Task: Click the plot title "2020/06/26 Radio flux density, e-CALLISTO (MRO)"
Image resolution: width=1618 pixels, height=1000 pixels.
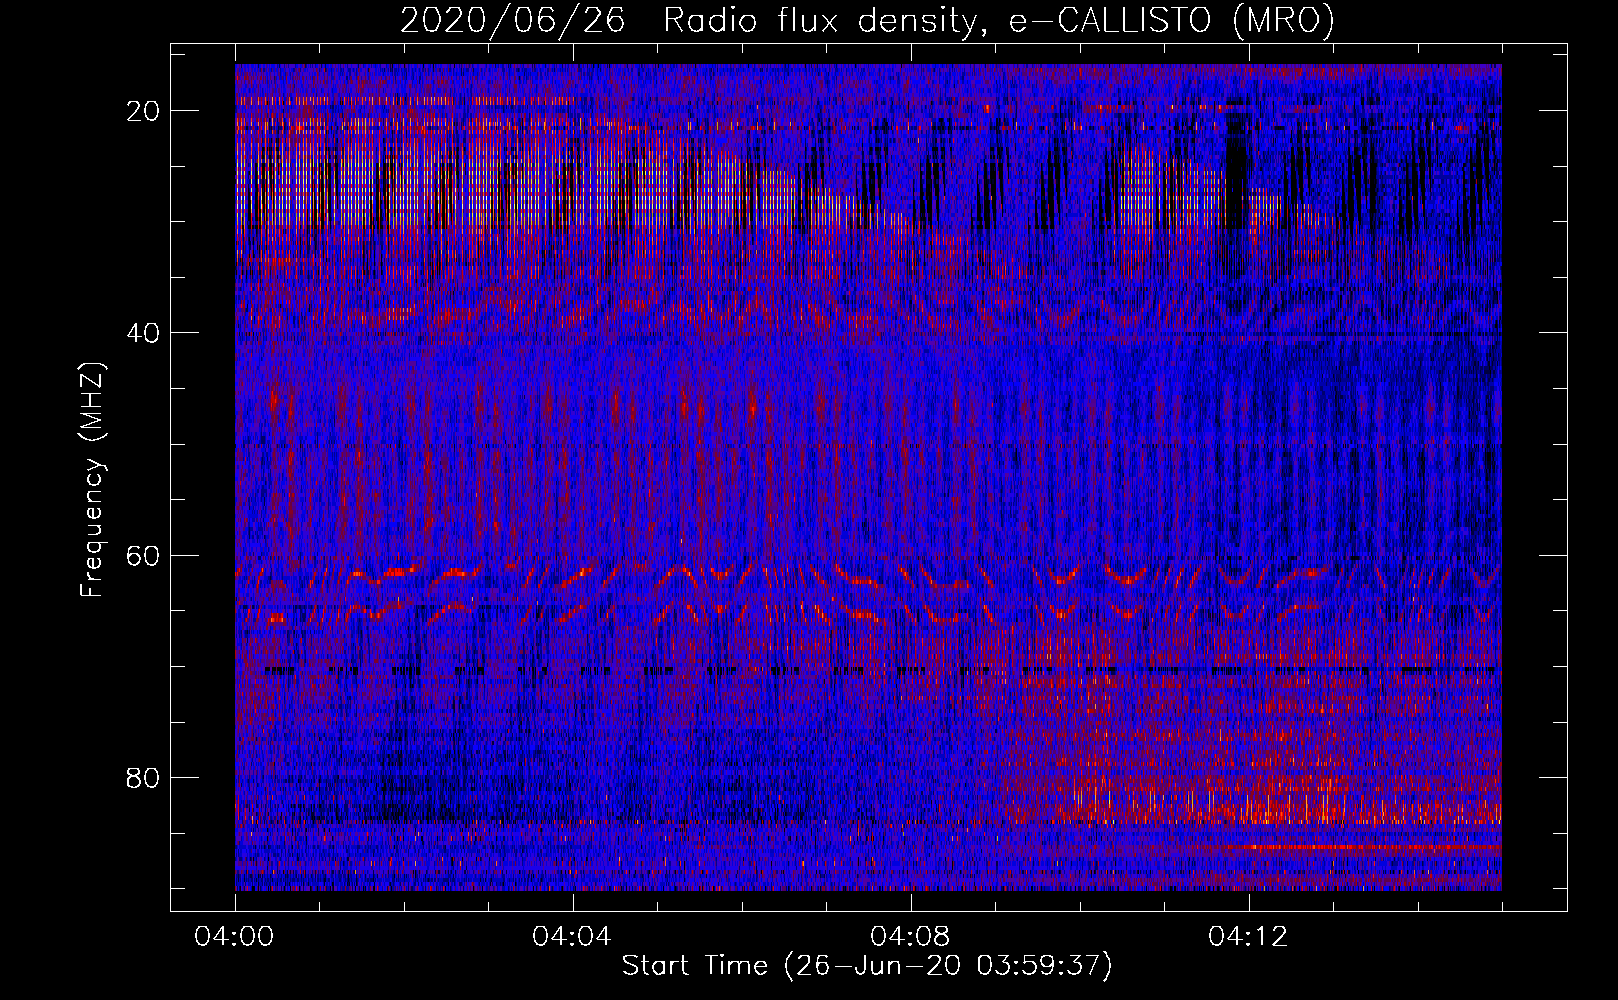Action: pyautogui.click(x=867, y=21)
